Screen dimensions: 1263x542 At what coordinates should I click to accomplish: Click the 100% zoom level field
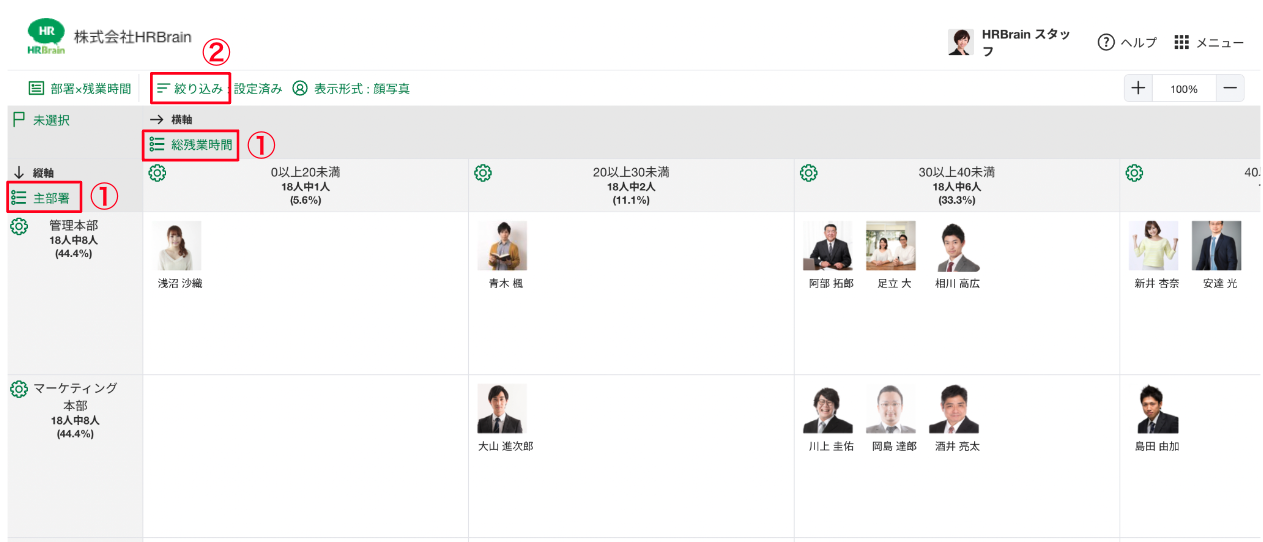coord(1184,88)
